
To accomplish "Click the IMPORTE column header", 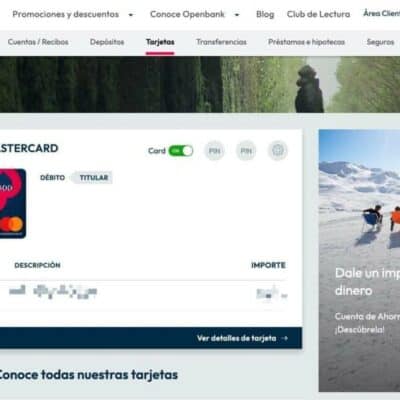I will tap(268, 265).
